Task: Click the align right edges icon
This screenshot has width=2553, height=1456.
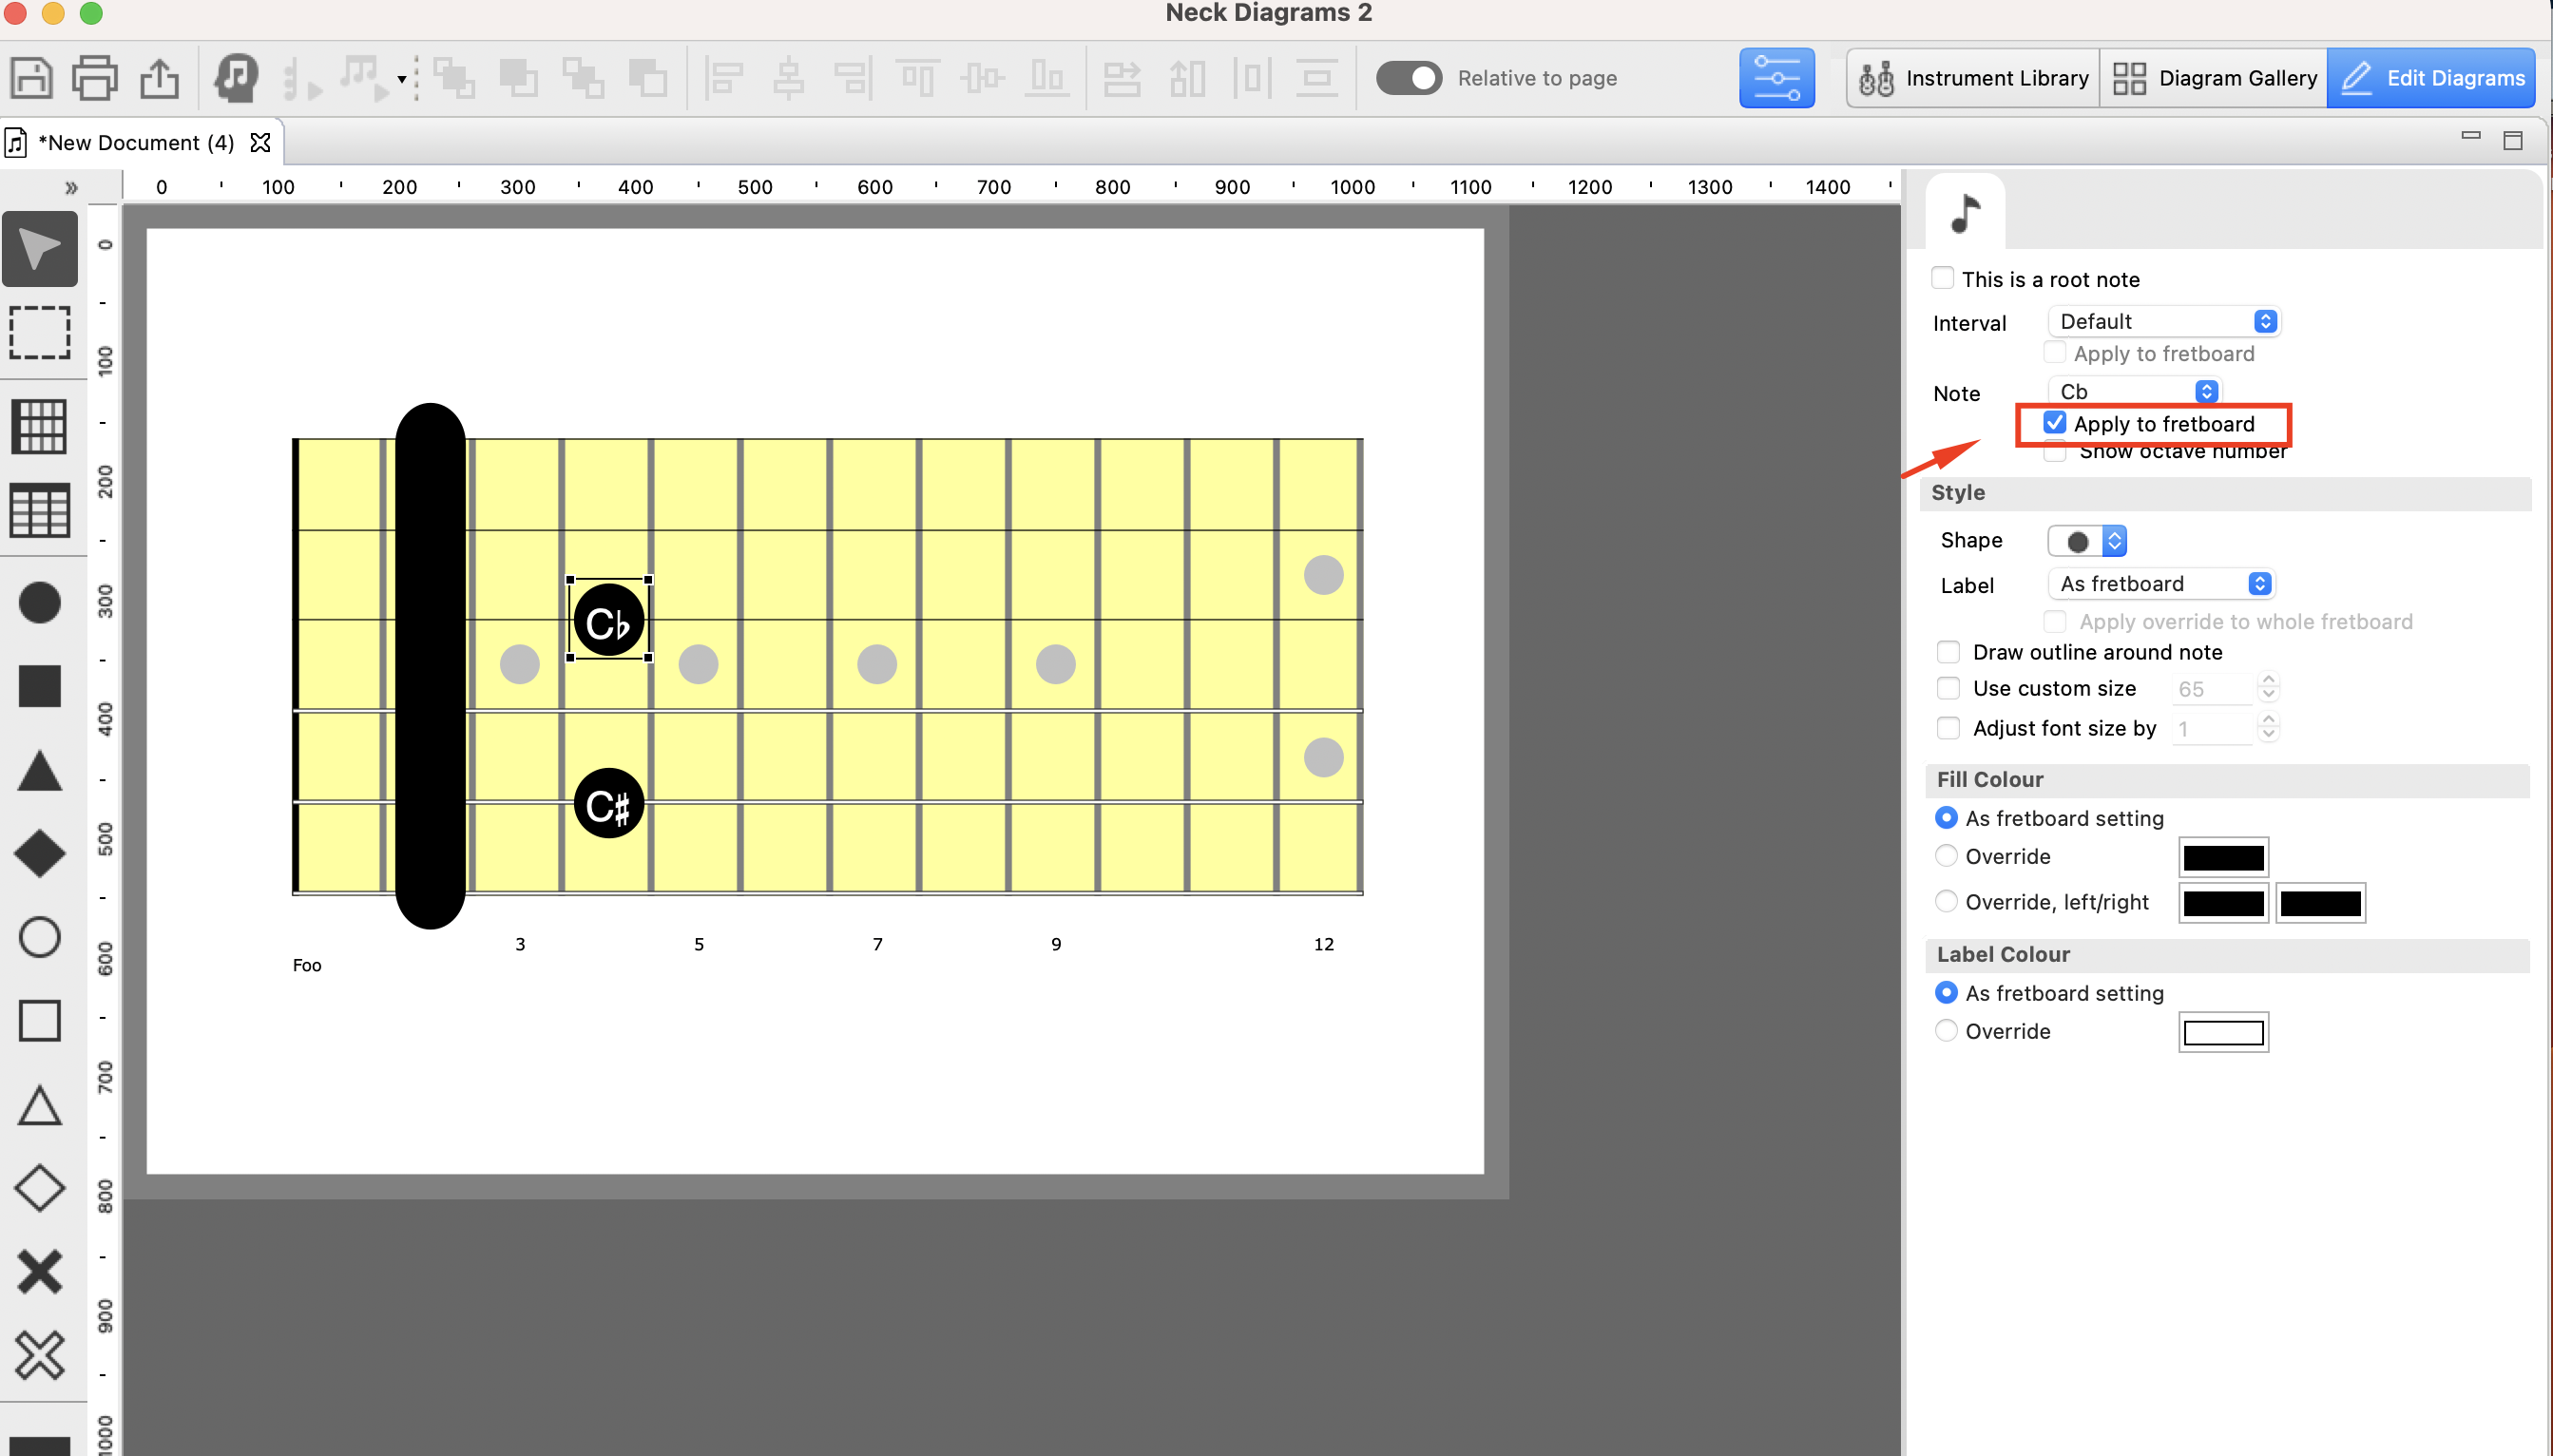Action: pos(853,78)
